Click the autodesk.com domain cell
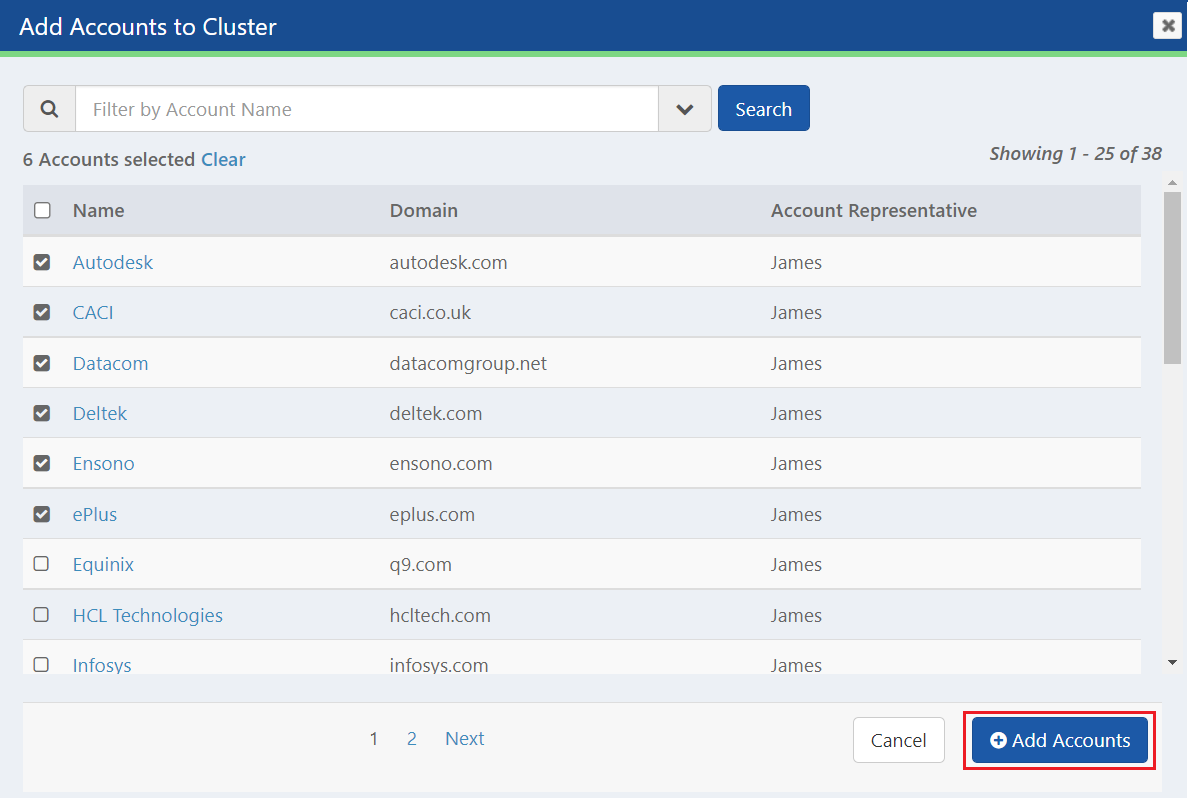Viewport: 1188px width, 798px height. [x=449, y=262]
